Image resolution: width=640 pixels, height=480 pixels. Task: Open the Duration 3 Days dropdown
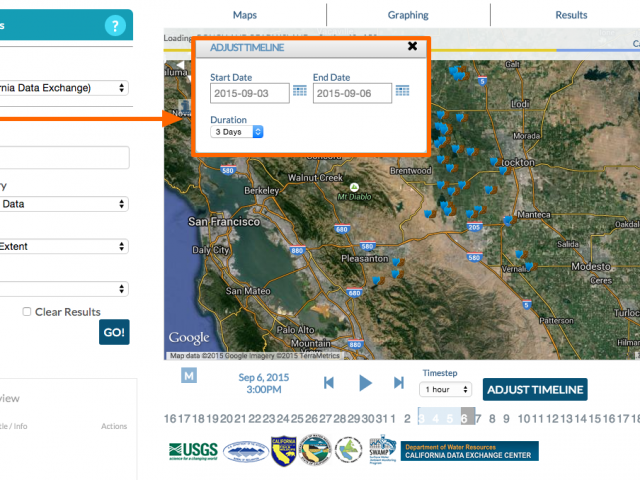point(237,132)
